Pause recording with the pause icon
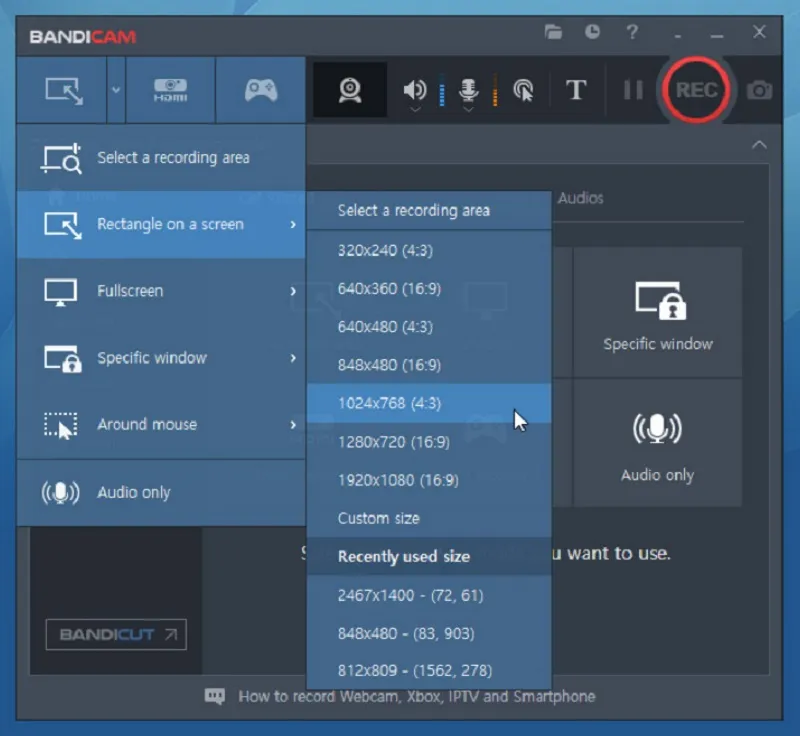Viewport: 800px width, 736px height. click(x=635, y=90)
